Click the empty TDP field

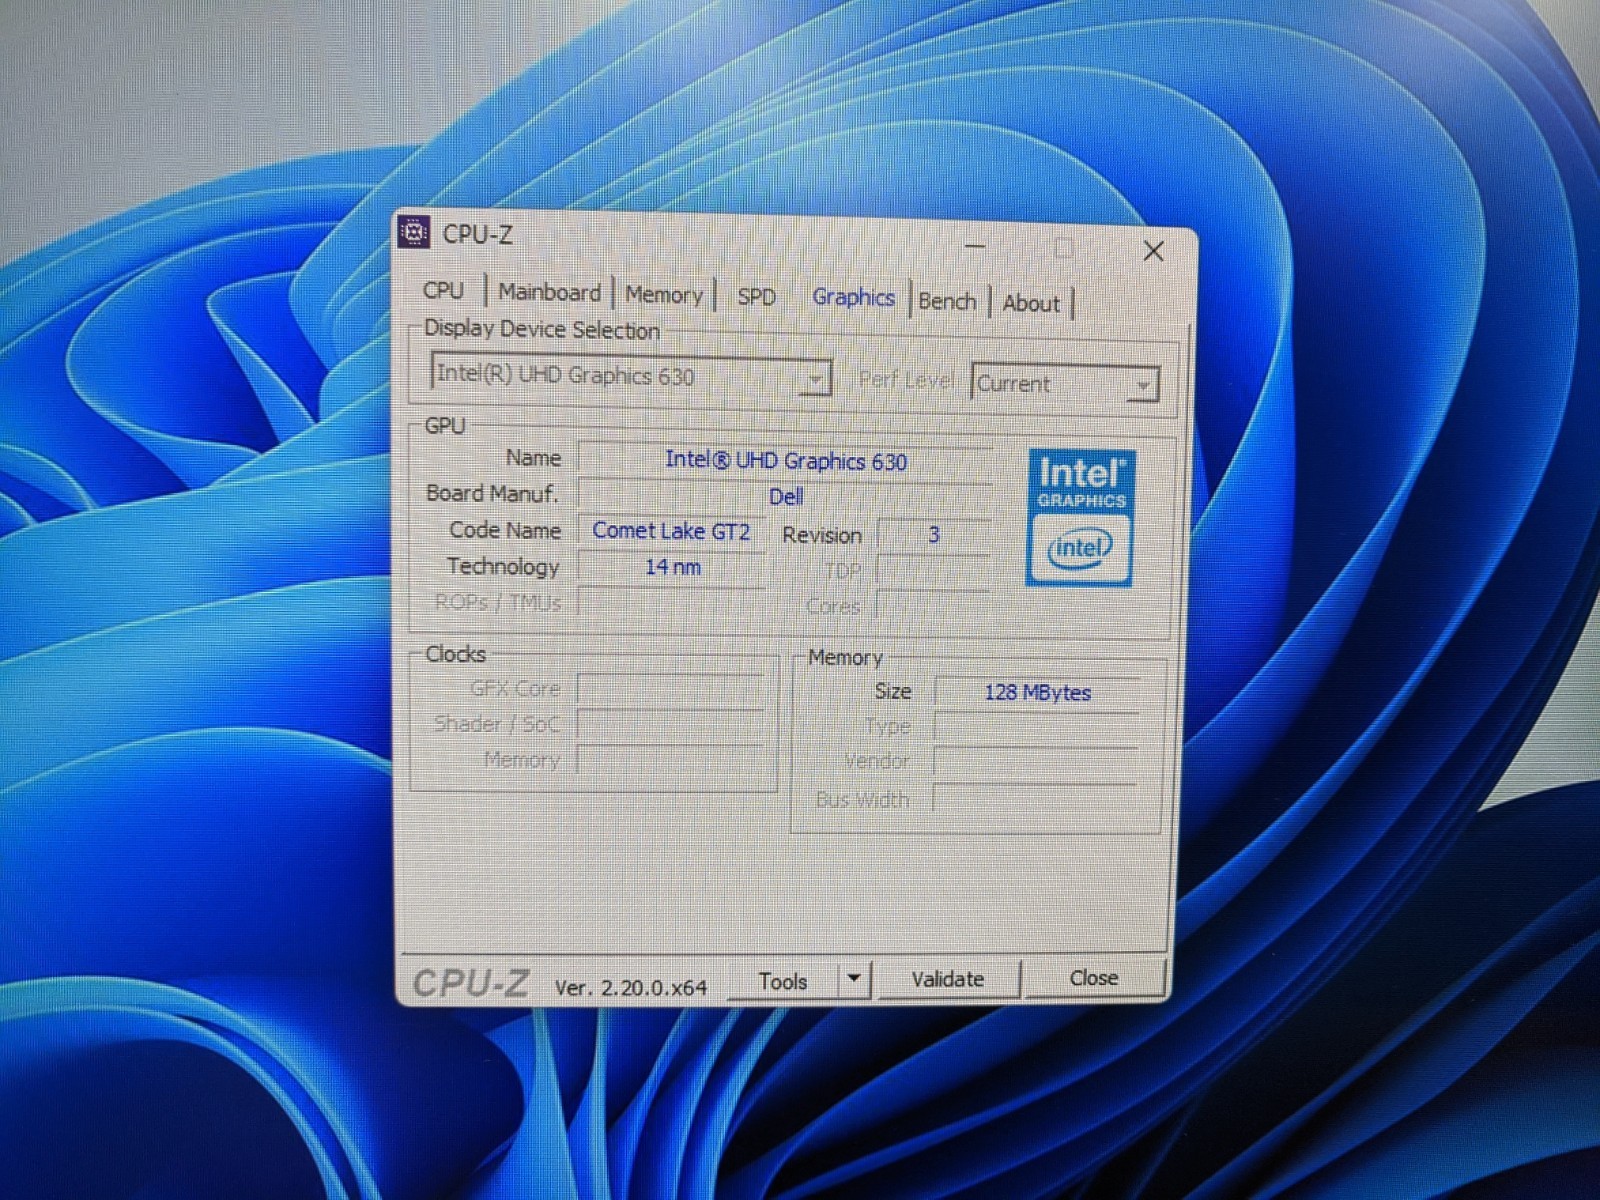934,571
